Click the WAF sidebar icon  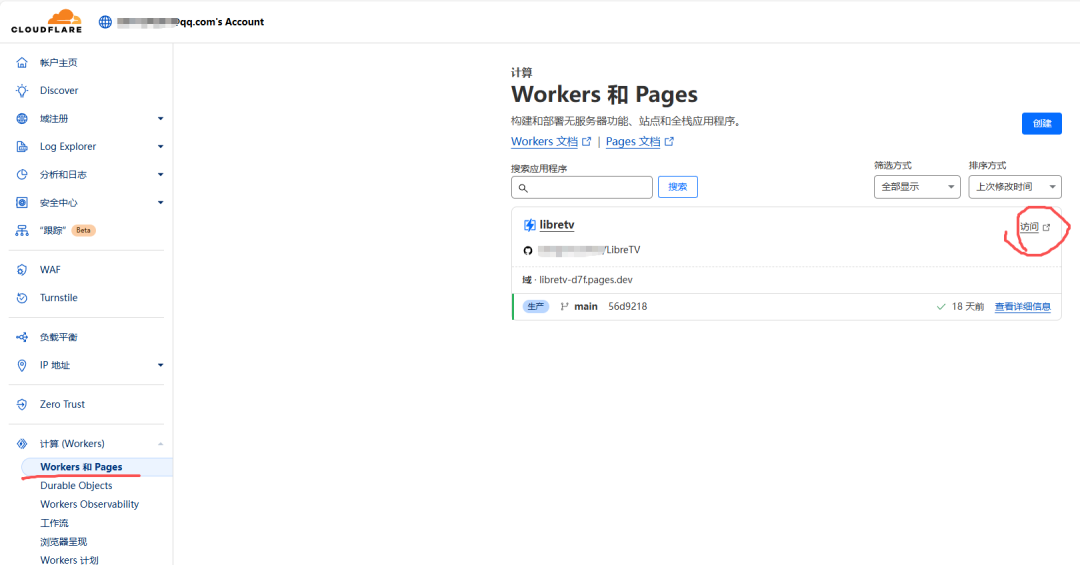[x=22, y=270]
